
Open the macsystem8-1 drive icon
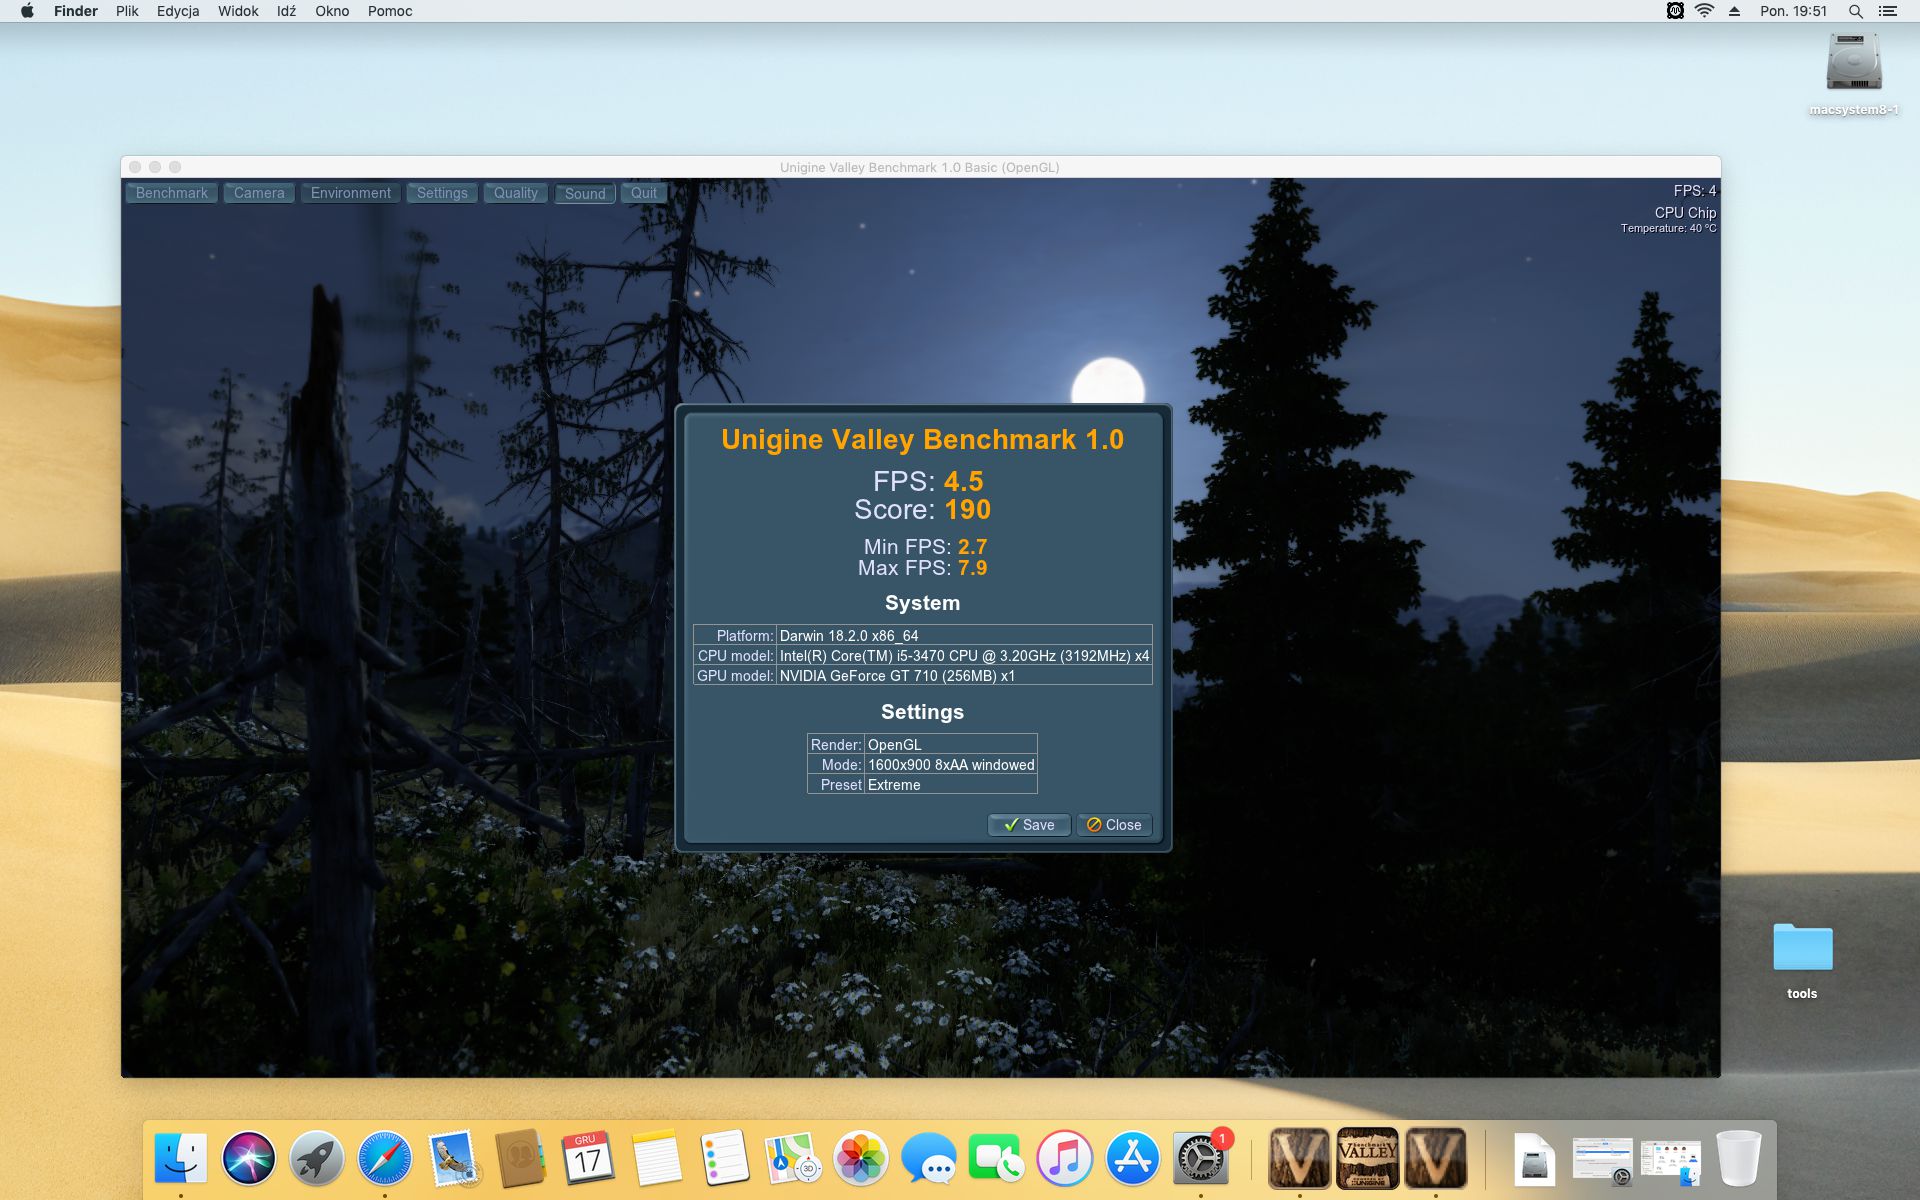point(1853,64)
